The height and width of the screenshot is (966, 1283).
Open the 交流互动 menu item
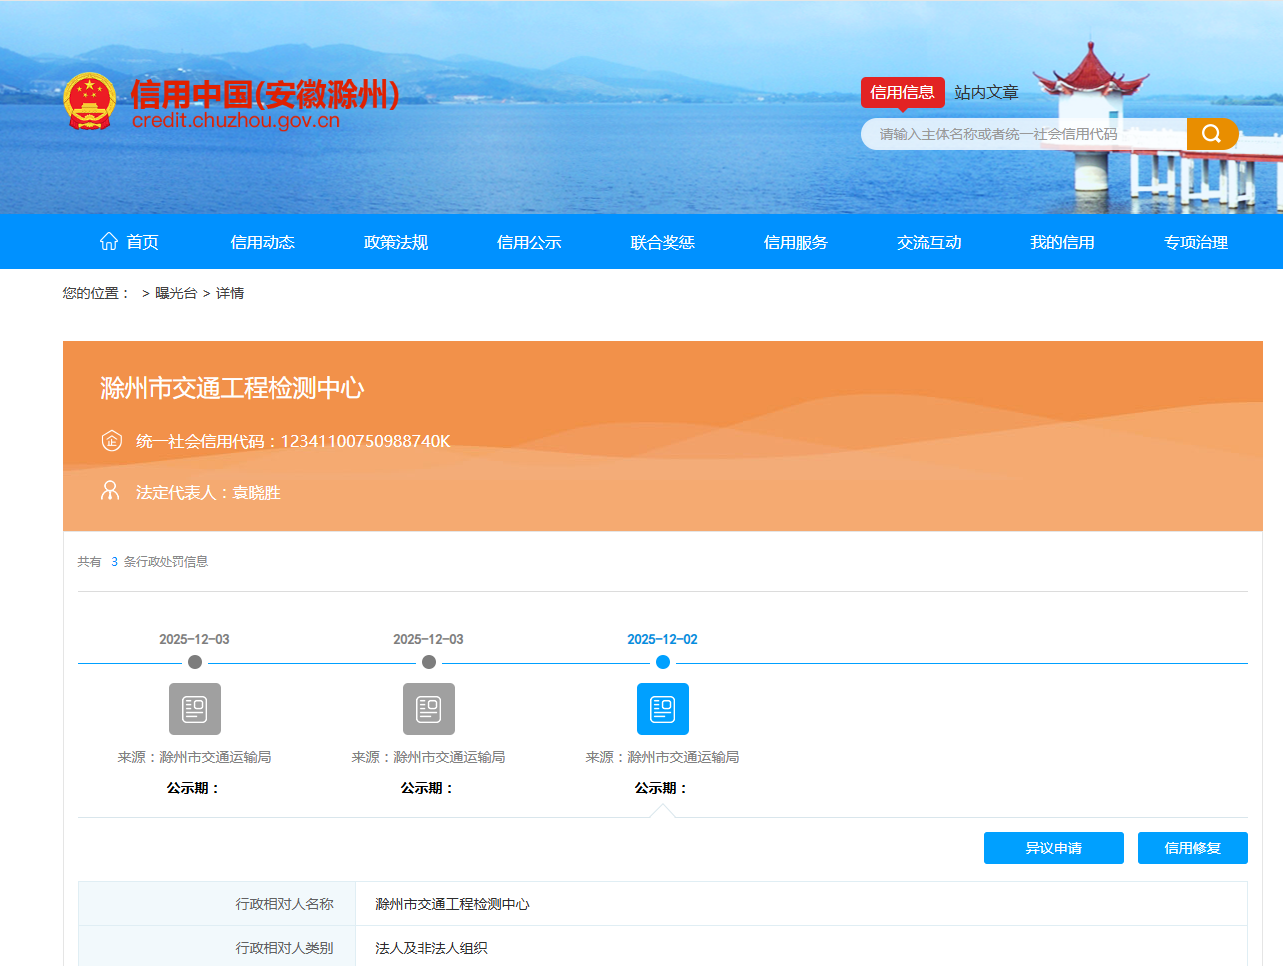(929, 242)
